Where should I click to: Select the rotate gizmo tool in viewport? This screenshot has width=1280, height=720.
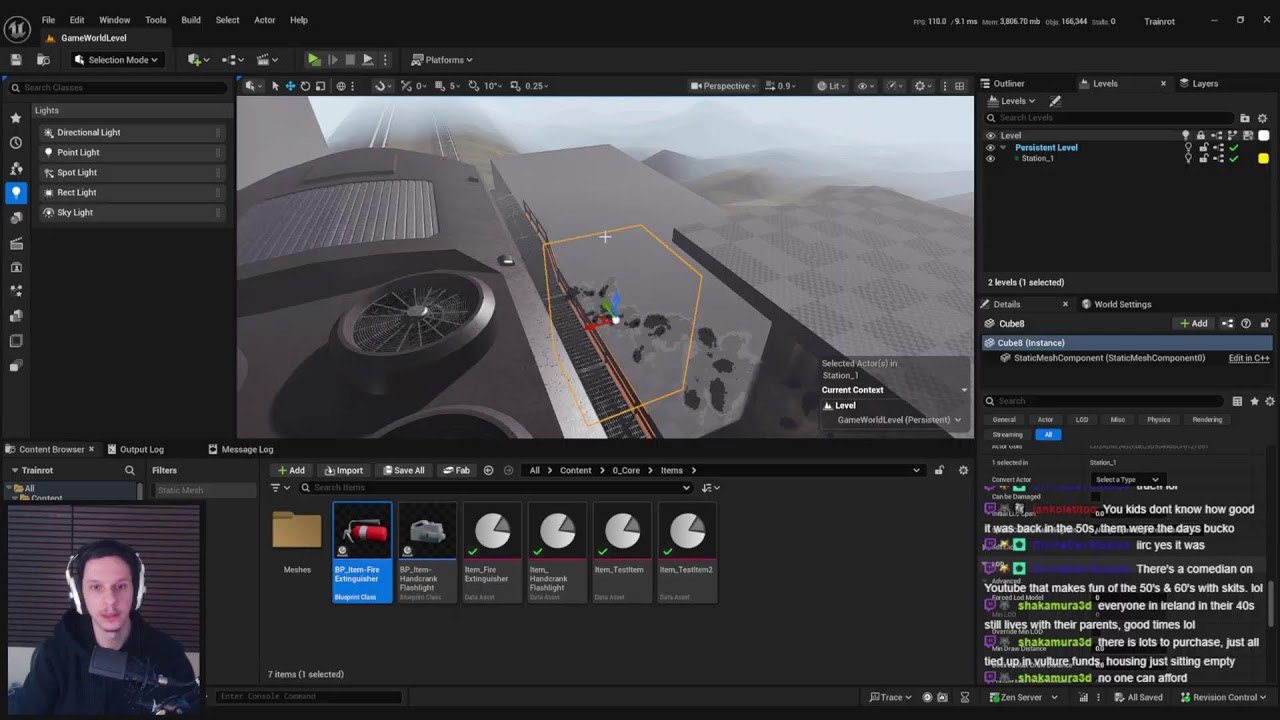pyautogui.click(x=305, y=86)
